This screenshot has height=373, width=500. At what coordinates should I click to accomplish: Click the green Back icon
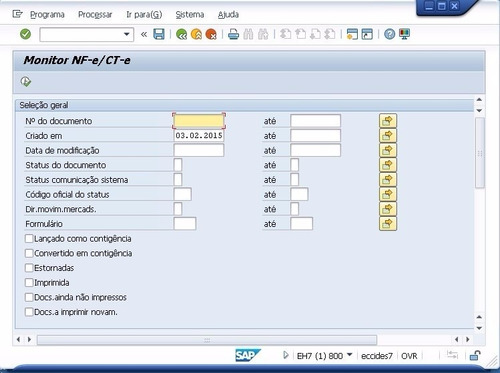[181, 34]
